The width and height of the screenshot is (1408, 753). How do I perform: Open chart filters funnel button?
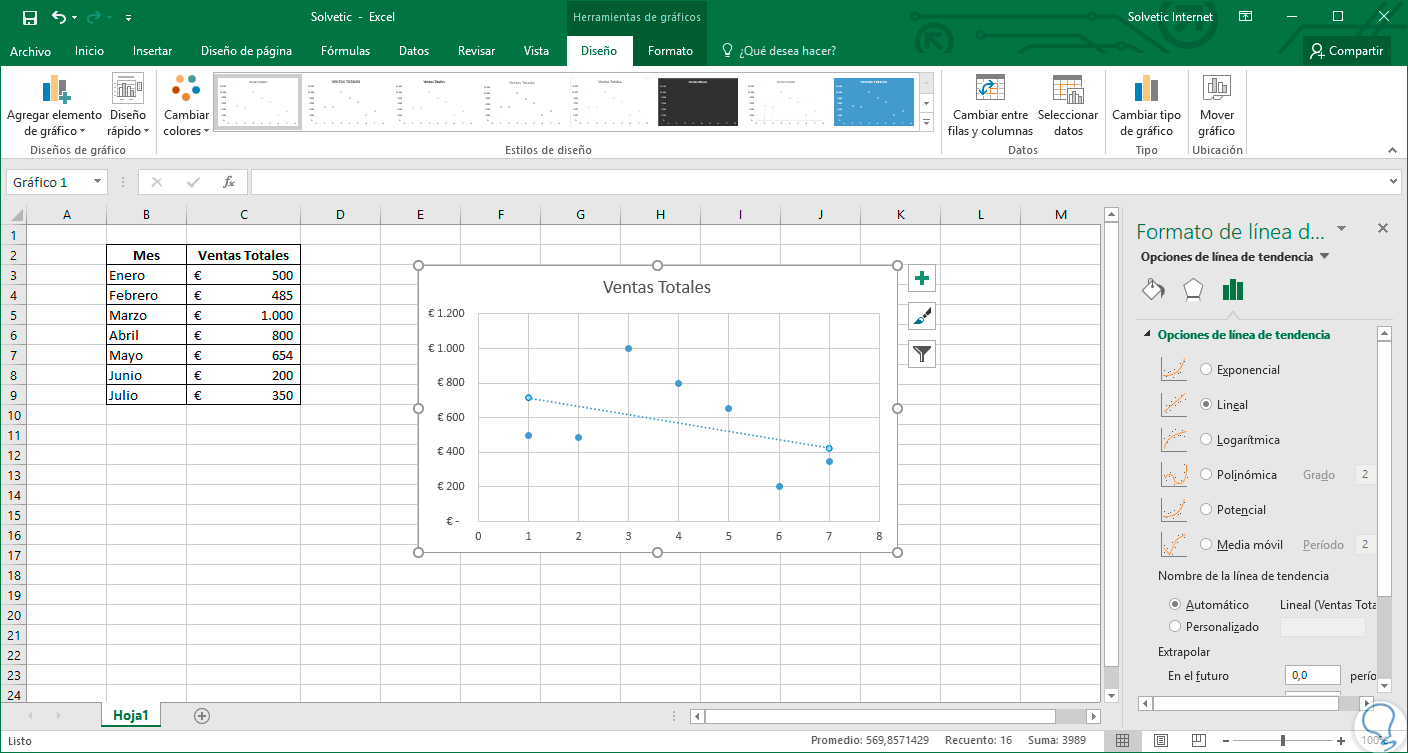pos(922,353)
